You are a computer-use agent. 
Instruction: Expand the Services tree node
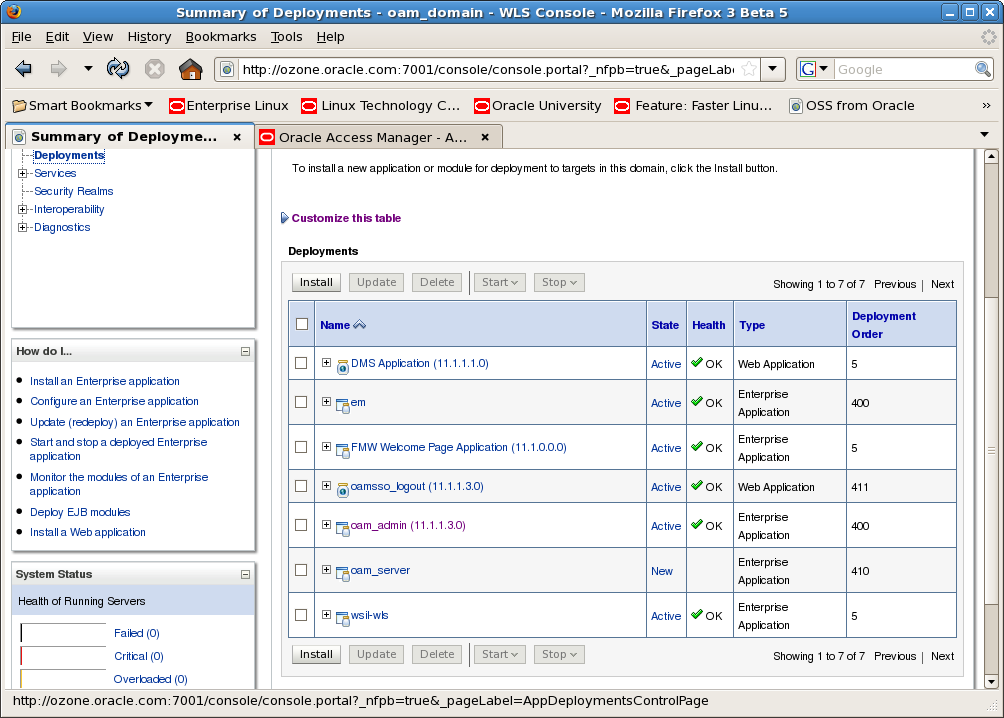click(x=22, y=173)
